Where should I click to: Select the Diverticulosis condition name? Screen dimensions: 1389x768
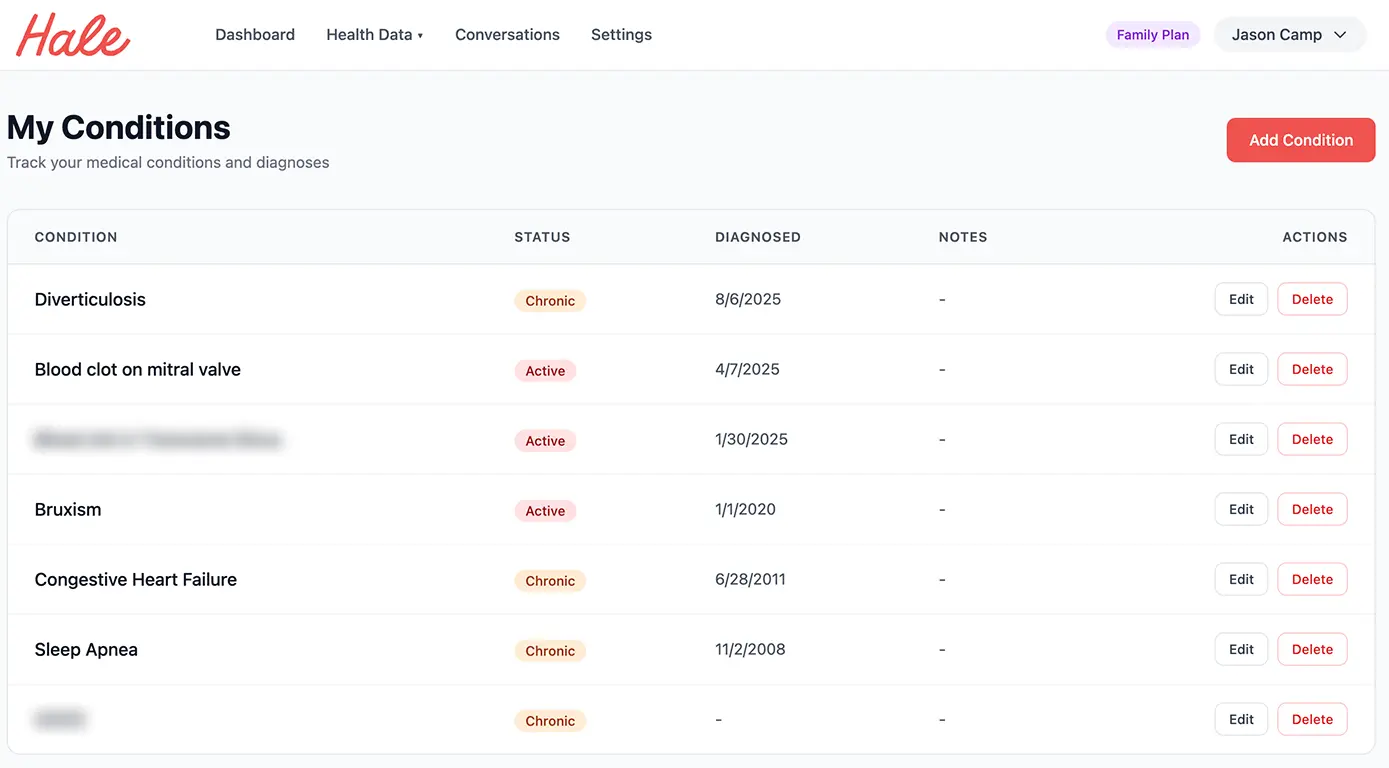click(x=90, y=299)
